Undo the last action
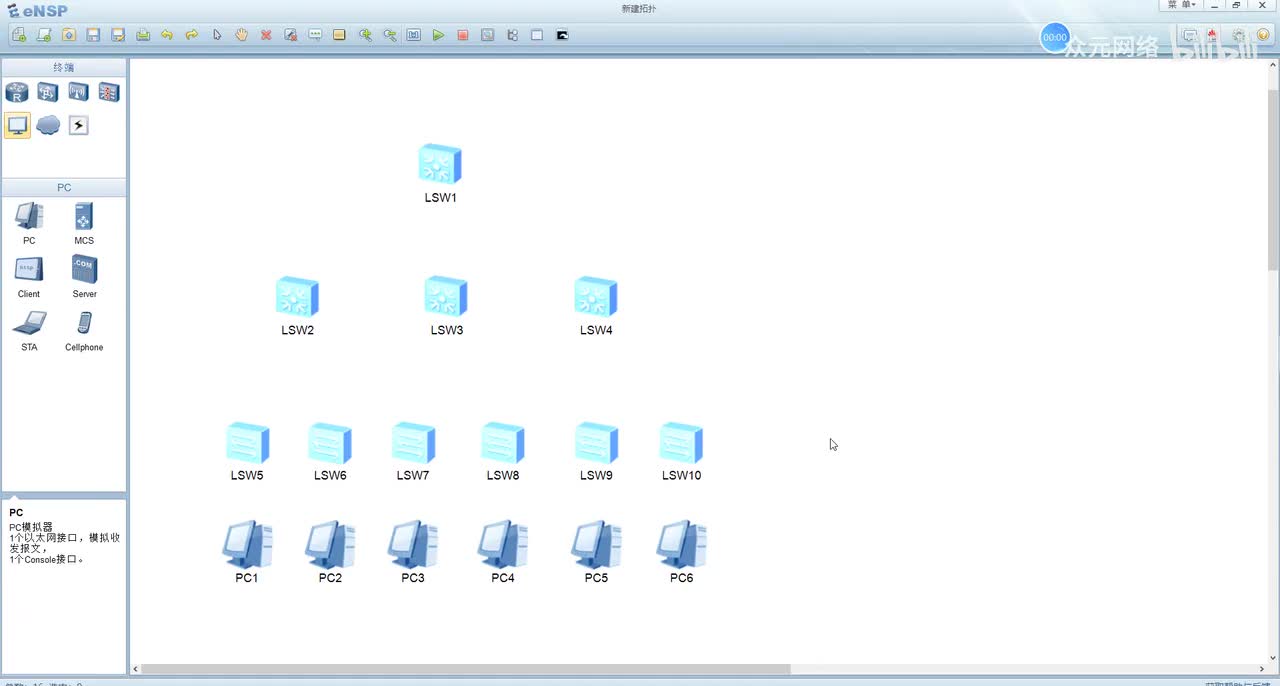Viewport: 1280px width, 686px height. coord(167,35)
